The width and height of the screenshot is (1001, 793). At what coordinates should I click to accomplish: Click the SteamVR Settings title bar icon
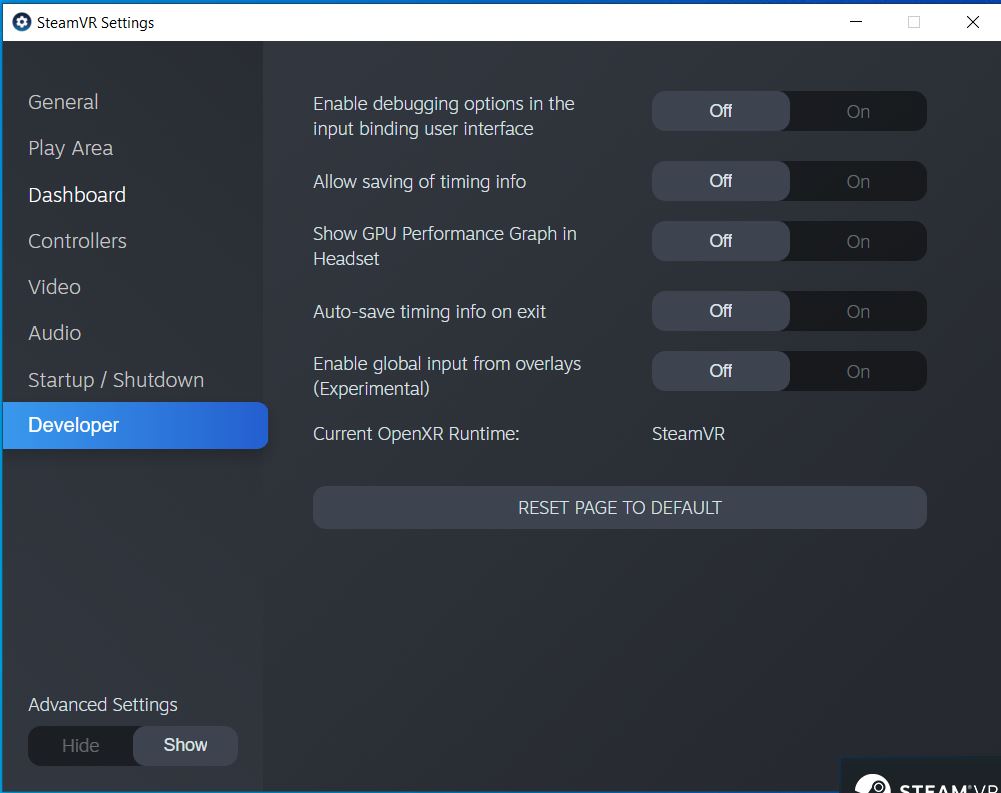pos(21,22)
